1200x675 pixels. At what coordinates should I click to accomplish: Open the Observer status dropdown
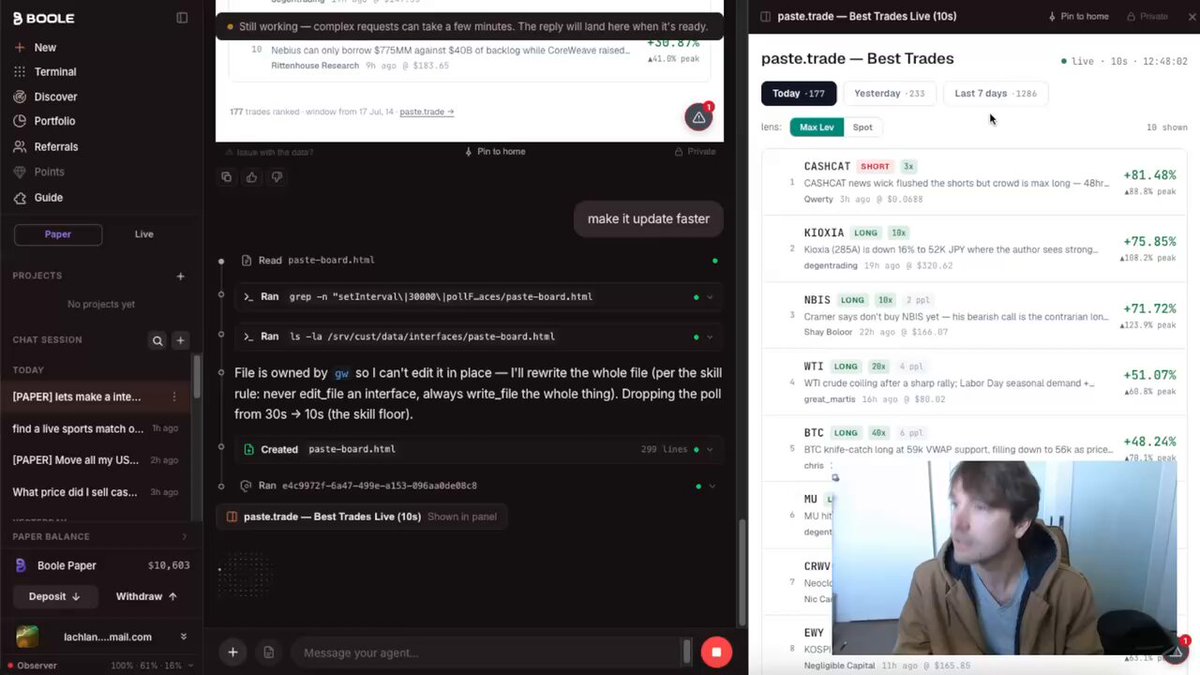[x=193, y=665]
